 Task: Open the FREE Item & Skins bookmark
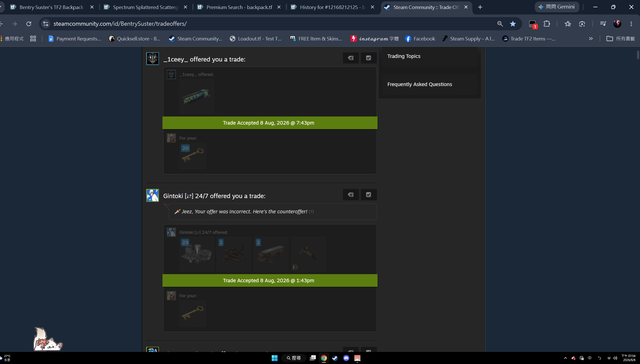316,39
